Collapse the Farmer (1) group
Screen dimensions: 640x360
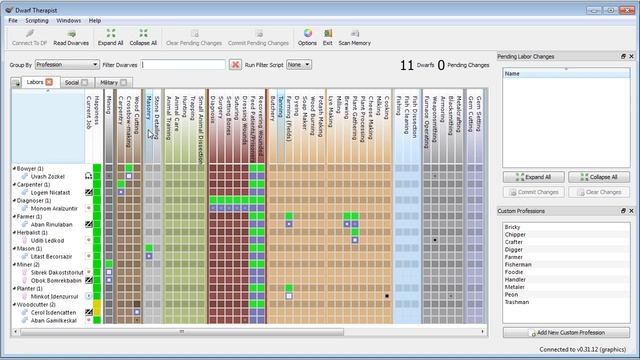[x=14, y=216]
